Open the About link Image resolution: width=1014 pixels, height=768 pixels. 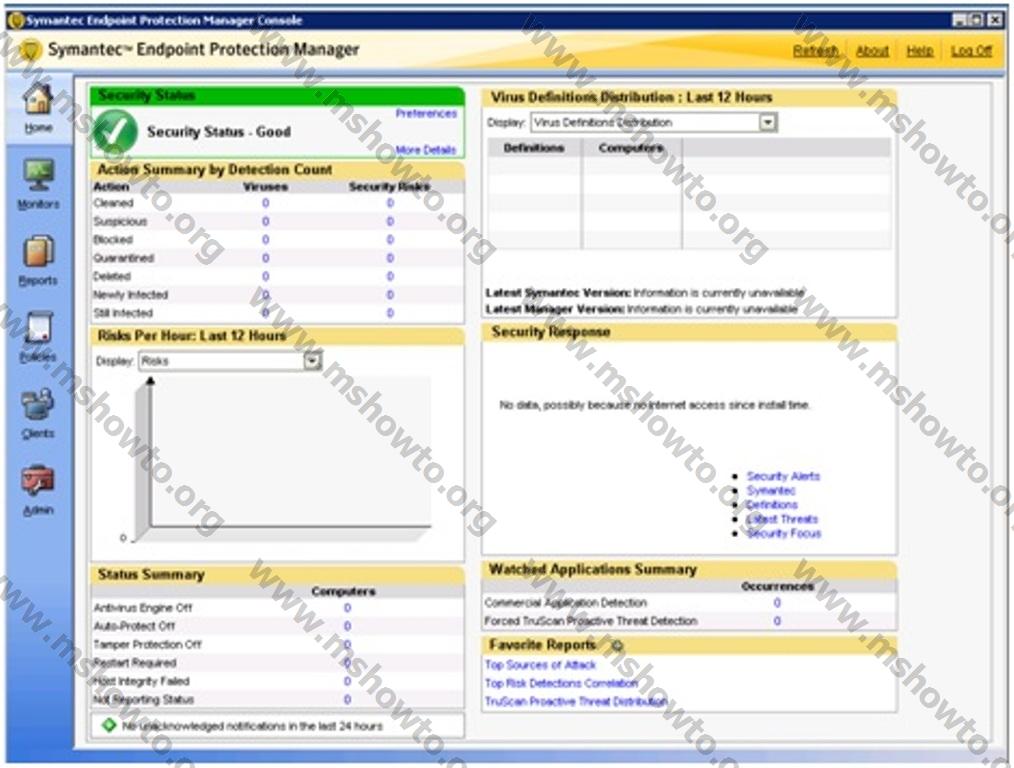[872, 50]
